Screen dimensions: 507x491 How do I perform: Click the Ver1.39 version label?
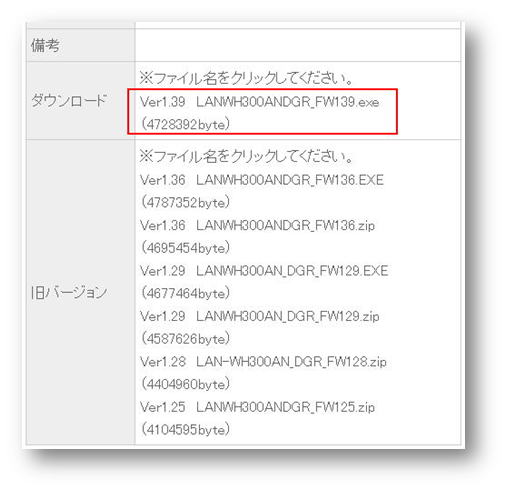162,102
